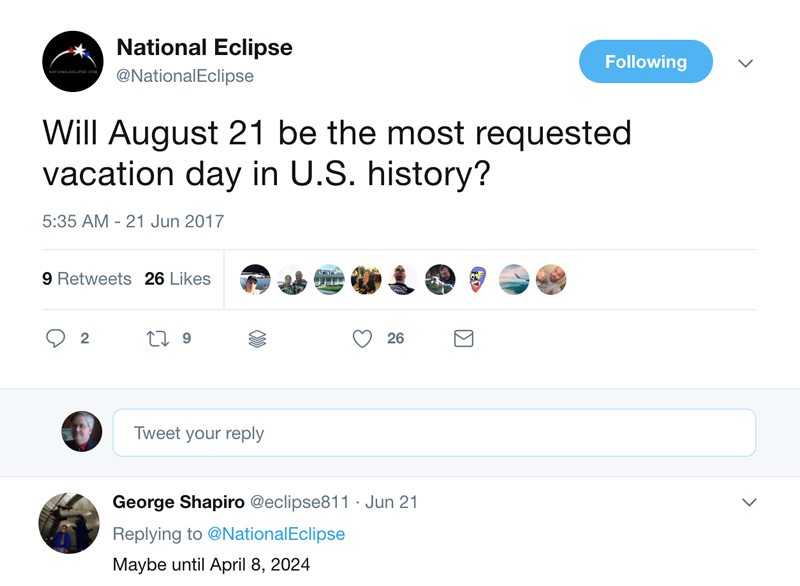Click the stacked layers Buffer icon
This screenshot has height=586, width=800.
coord(257,339)
